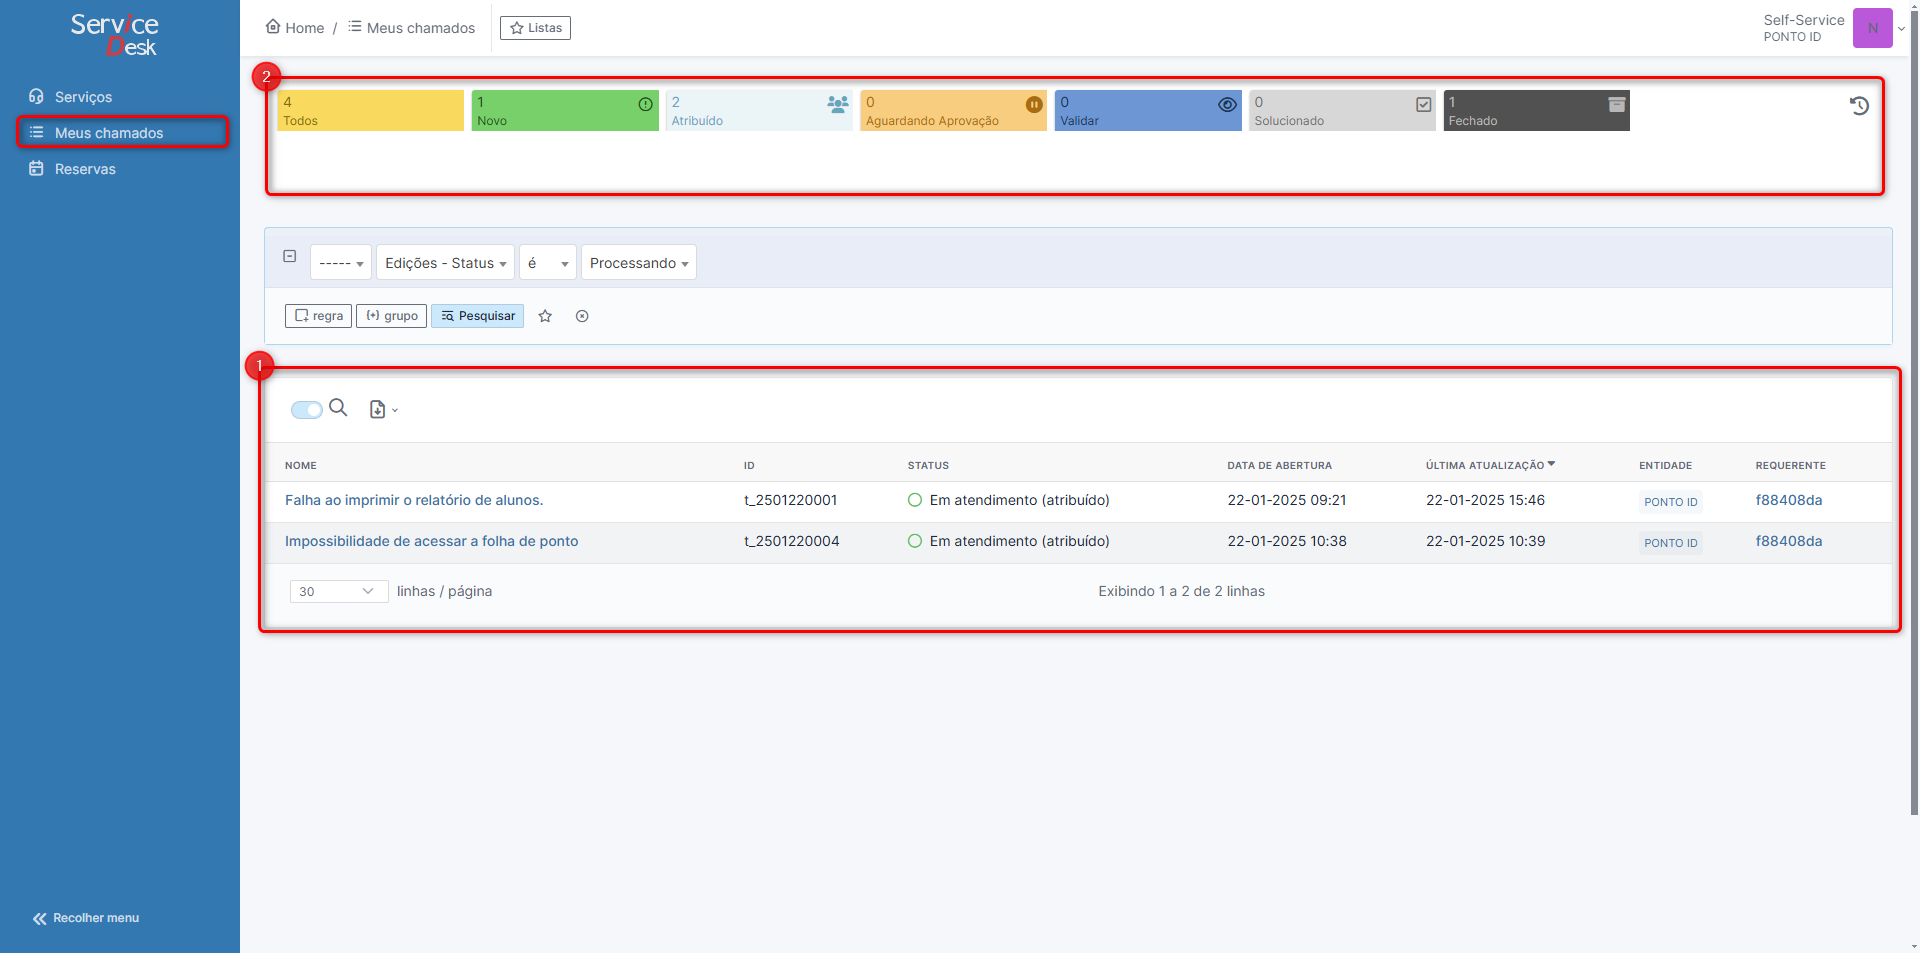
Task: Sort by the ENTIDADE column header
Action: click(1665, 466)
